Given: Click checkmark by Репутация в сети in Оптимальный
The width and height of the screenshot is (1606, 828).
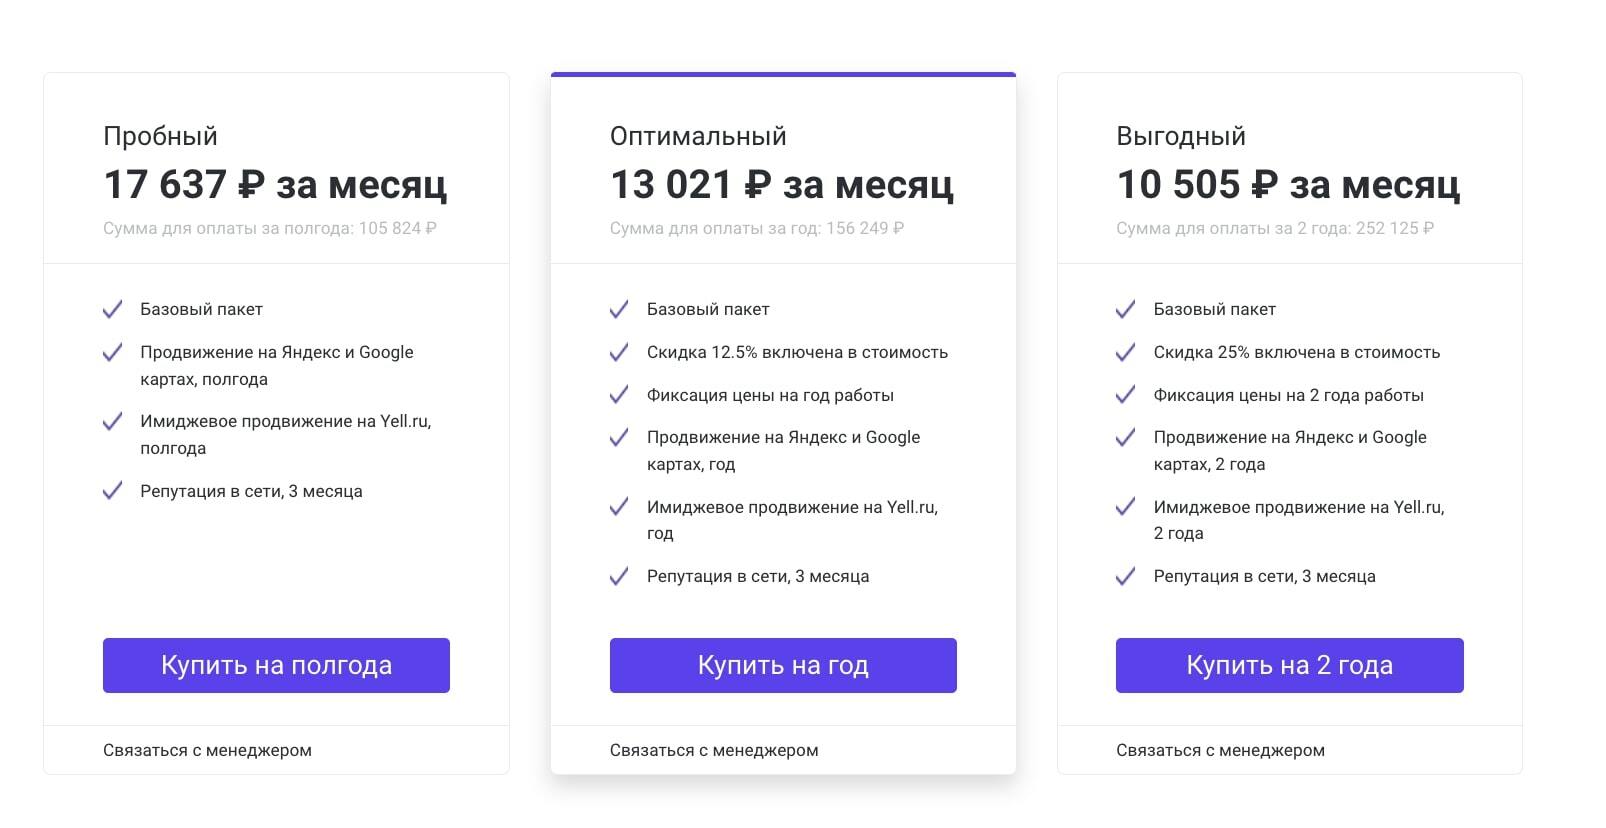Looking at the screenshot, I should point(619,576).
